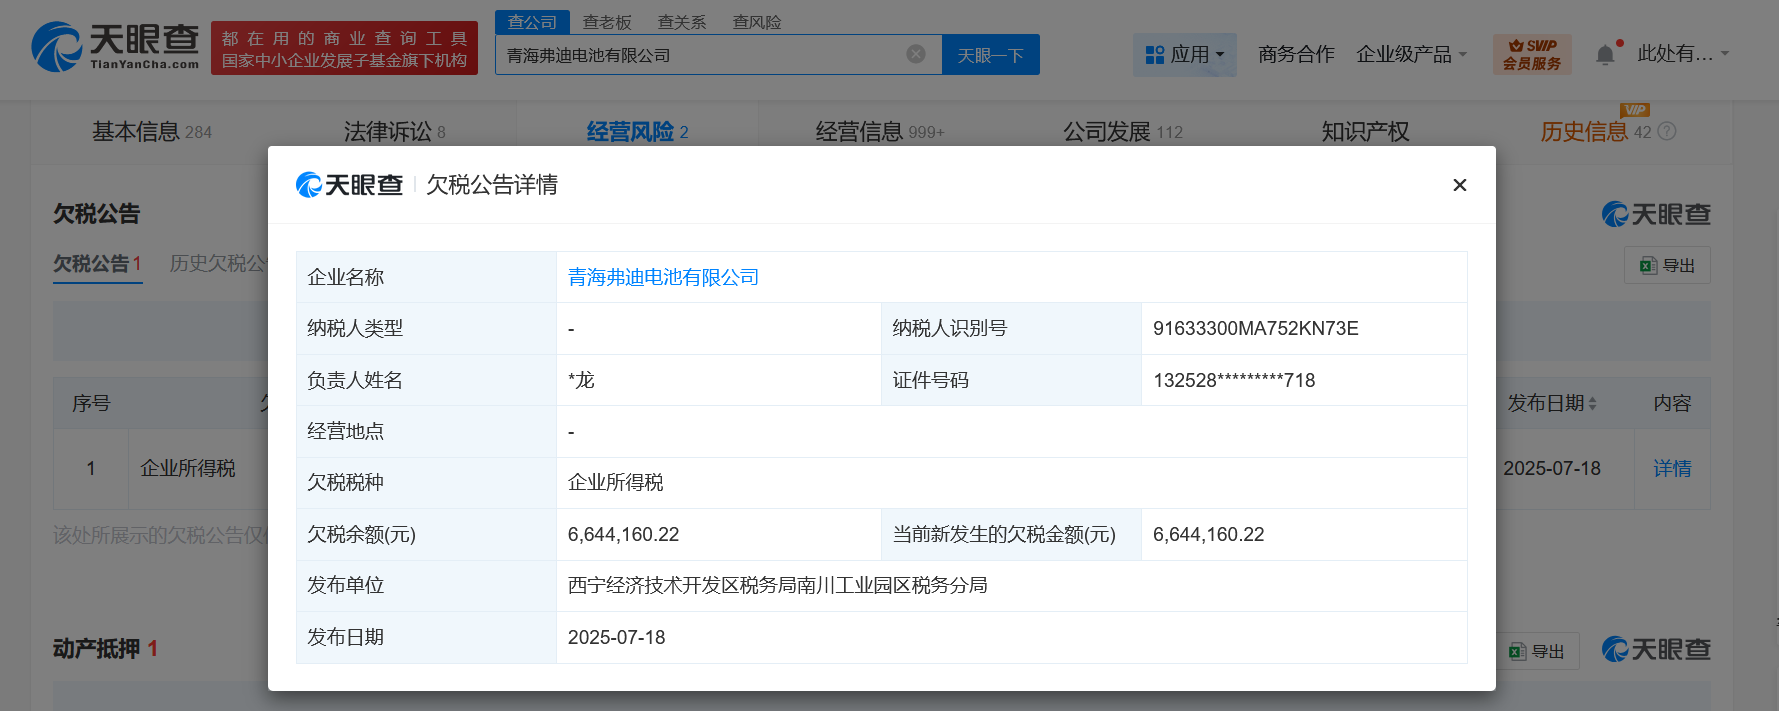Click the 企业所得税 cell in background table
The height and width of the screenshot is (711, 1779).
pyautogui.click(x=188, y=468)
